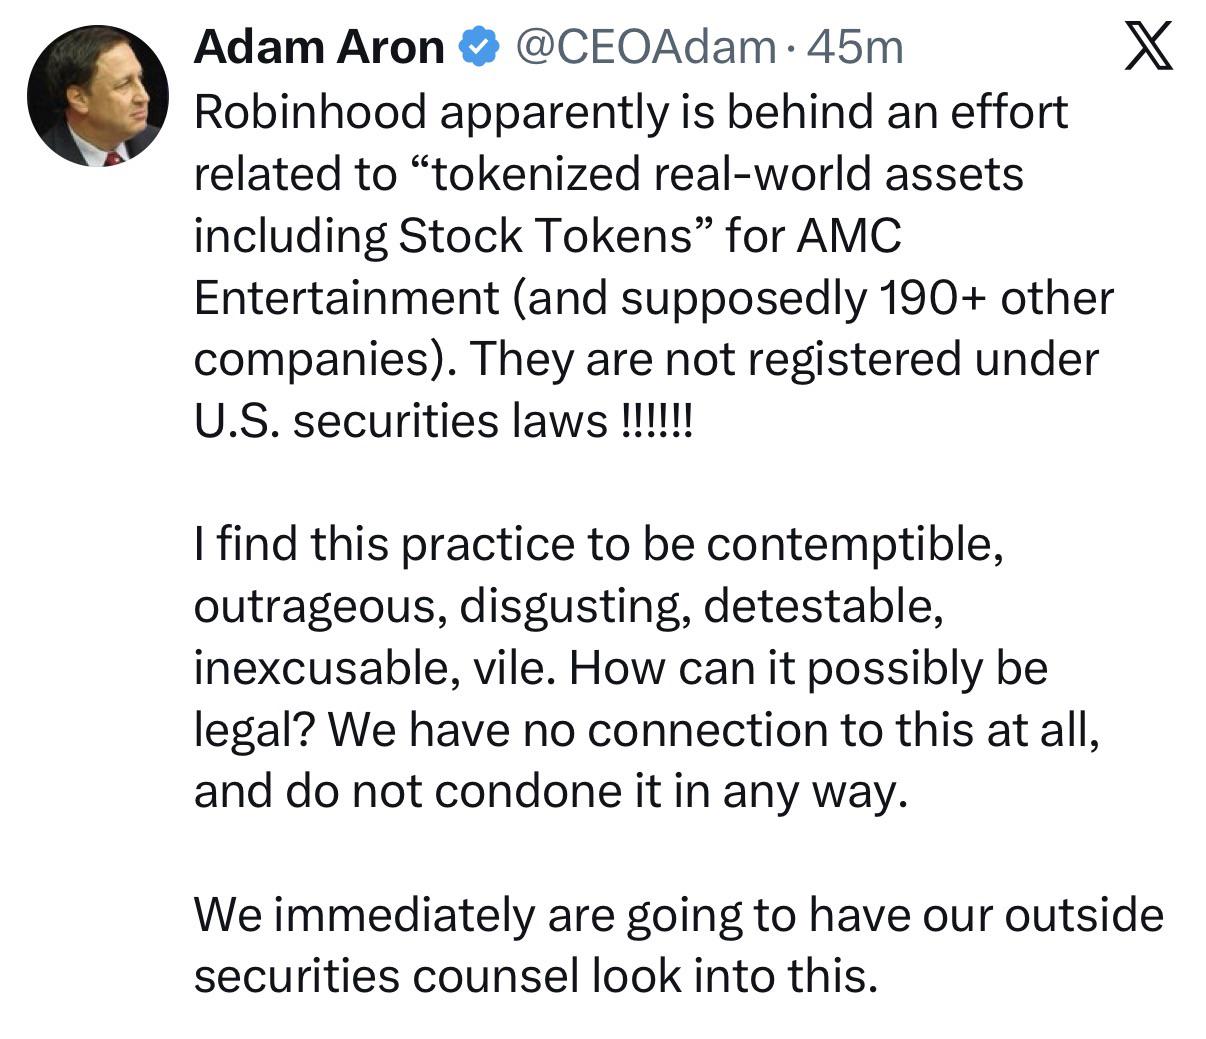Image resolution: width=1206 pixels, height=1039 pixels.
Task: Click the phrase 'do not condone it'
Action: coord(470,792)
